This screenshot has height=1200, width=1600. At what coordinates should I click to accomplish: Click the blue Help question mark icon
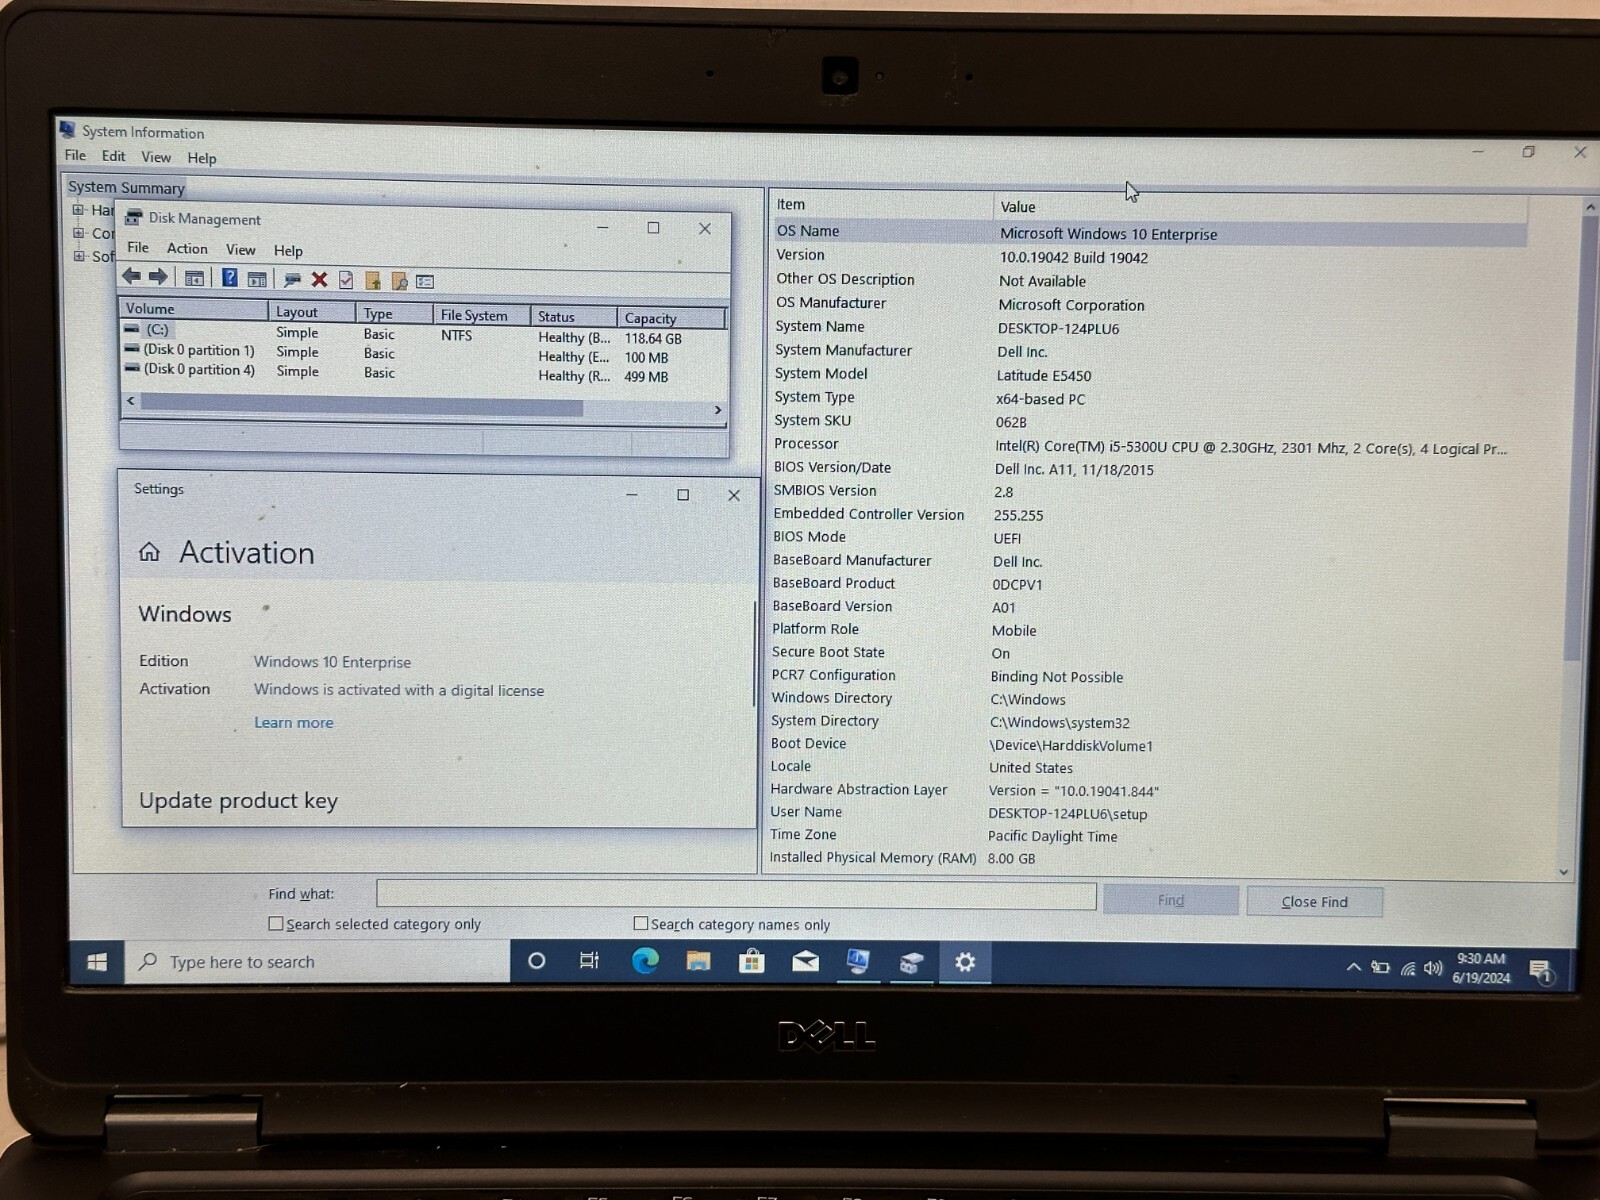[230, 278]
